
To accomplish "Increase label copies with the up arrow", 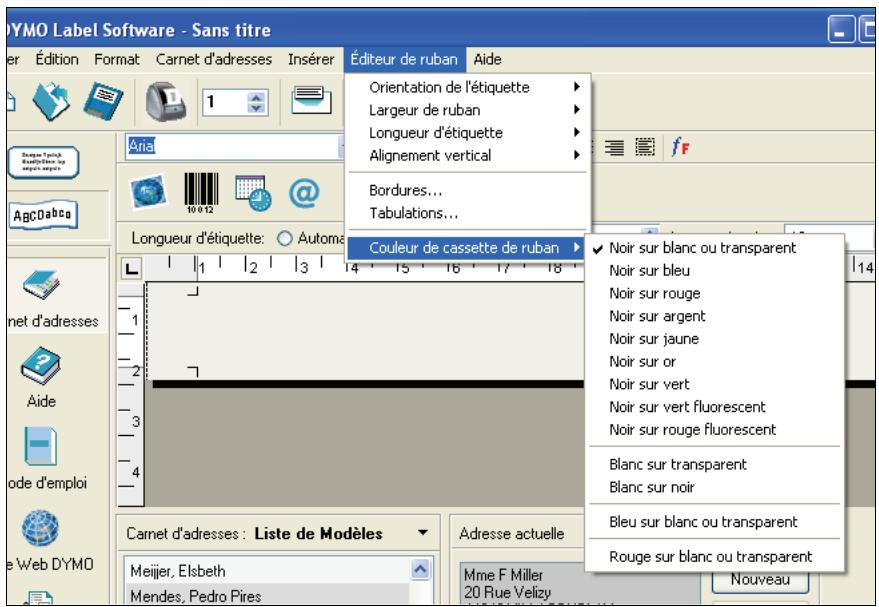I will (x=256, y=97).
